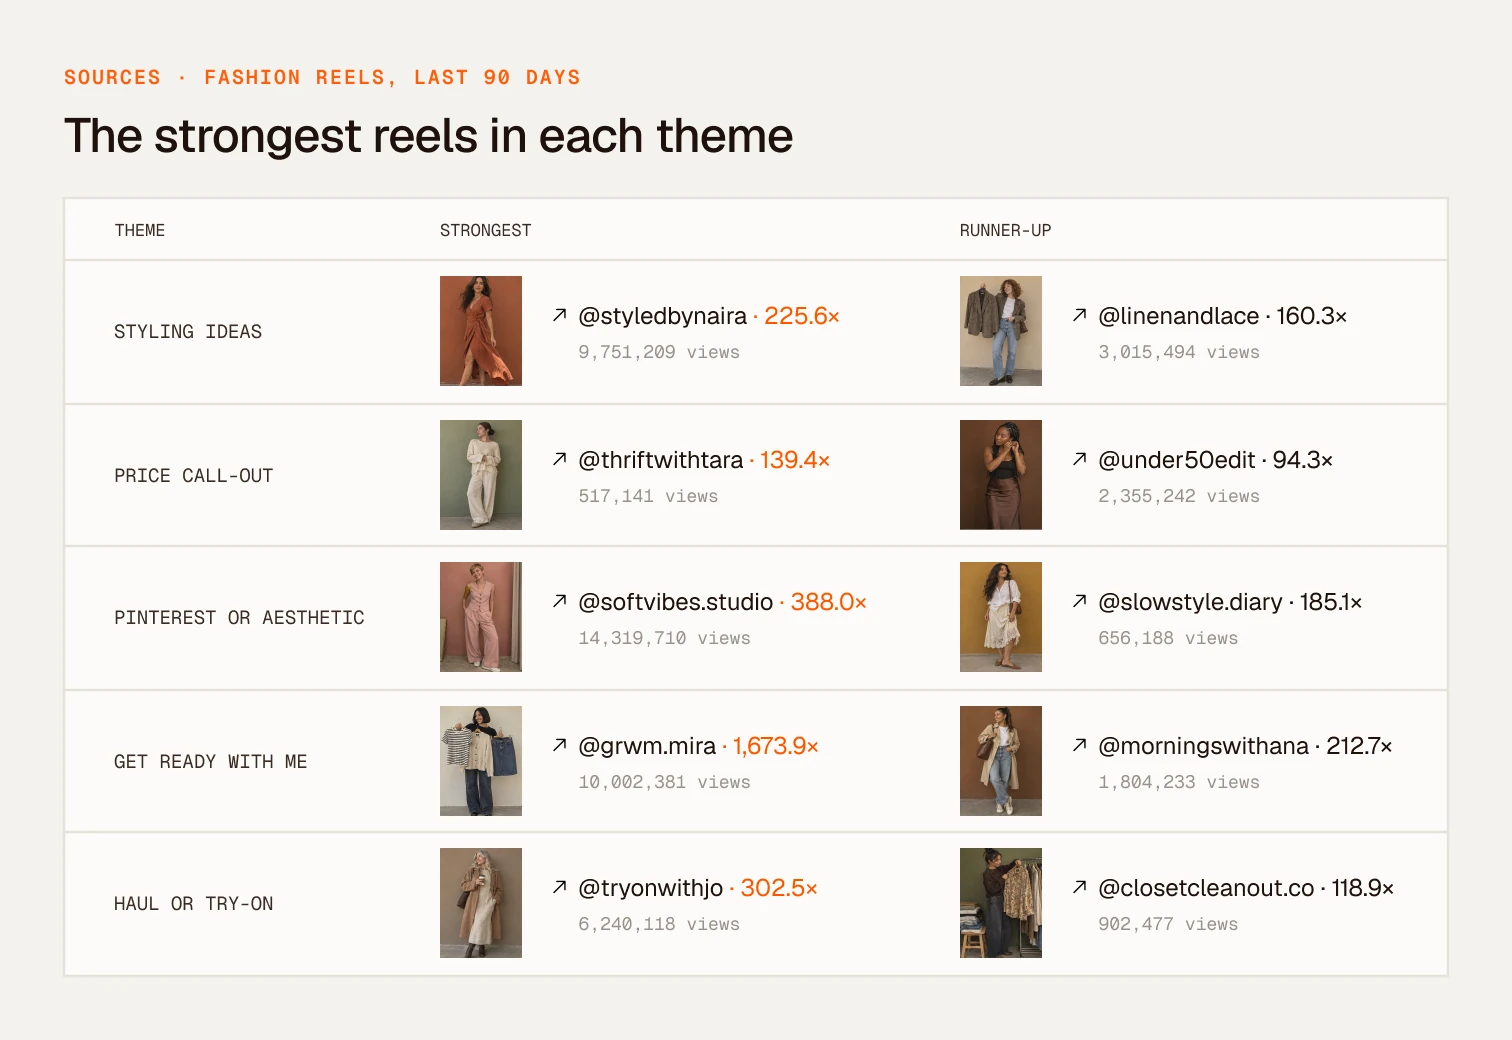View the @grwm.mira reel thumbnail

481,761
